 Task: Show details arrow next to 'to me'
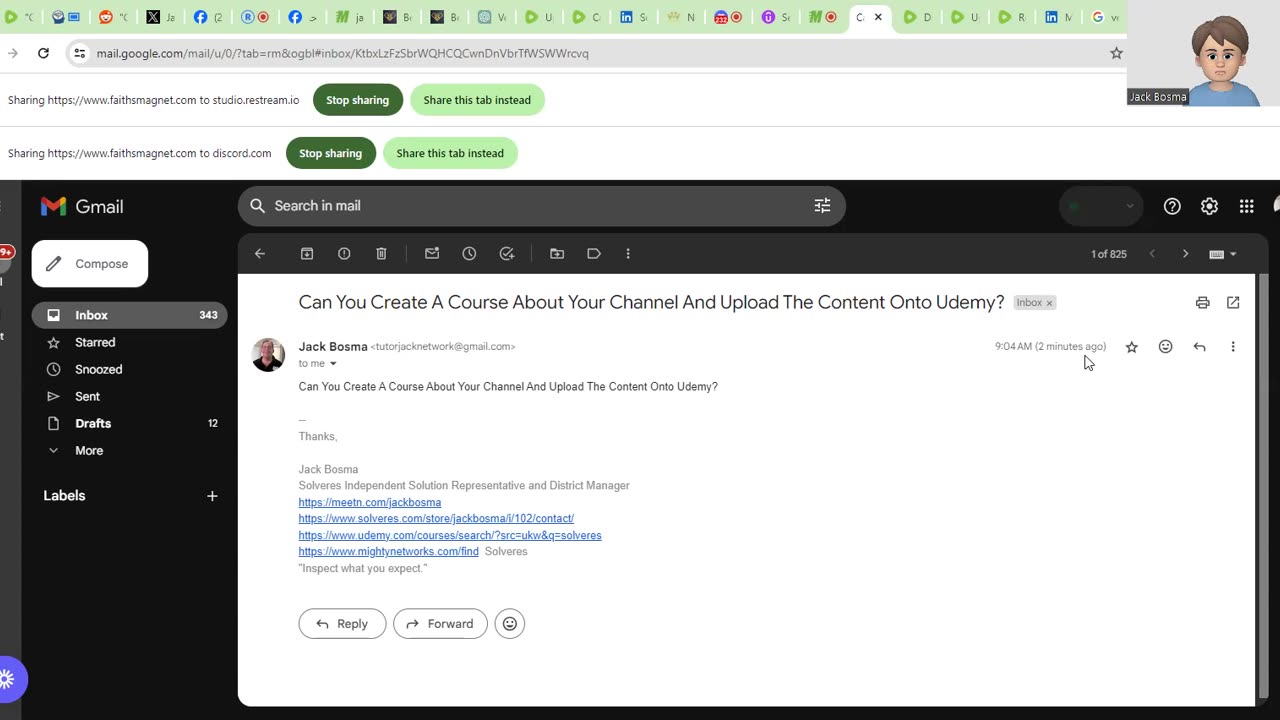click(x=333, y=364)
